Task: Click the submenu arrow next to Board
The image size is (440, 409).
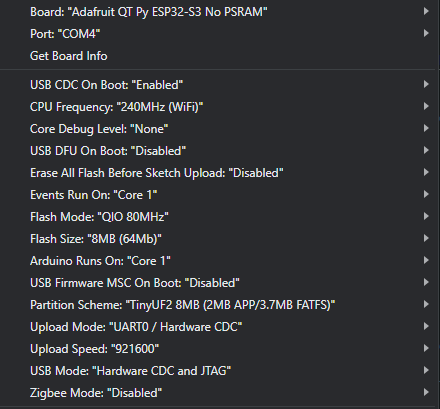Action: tap(426, 11)
